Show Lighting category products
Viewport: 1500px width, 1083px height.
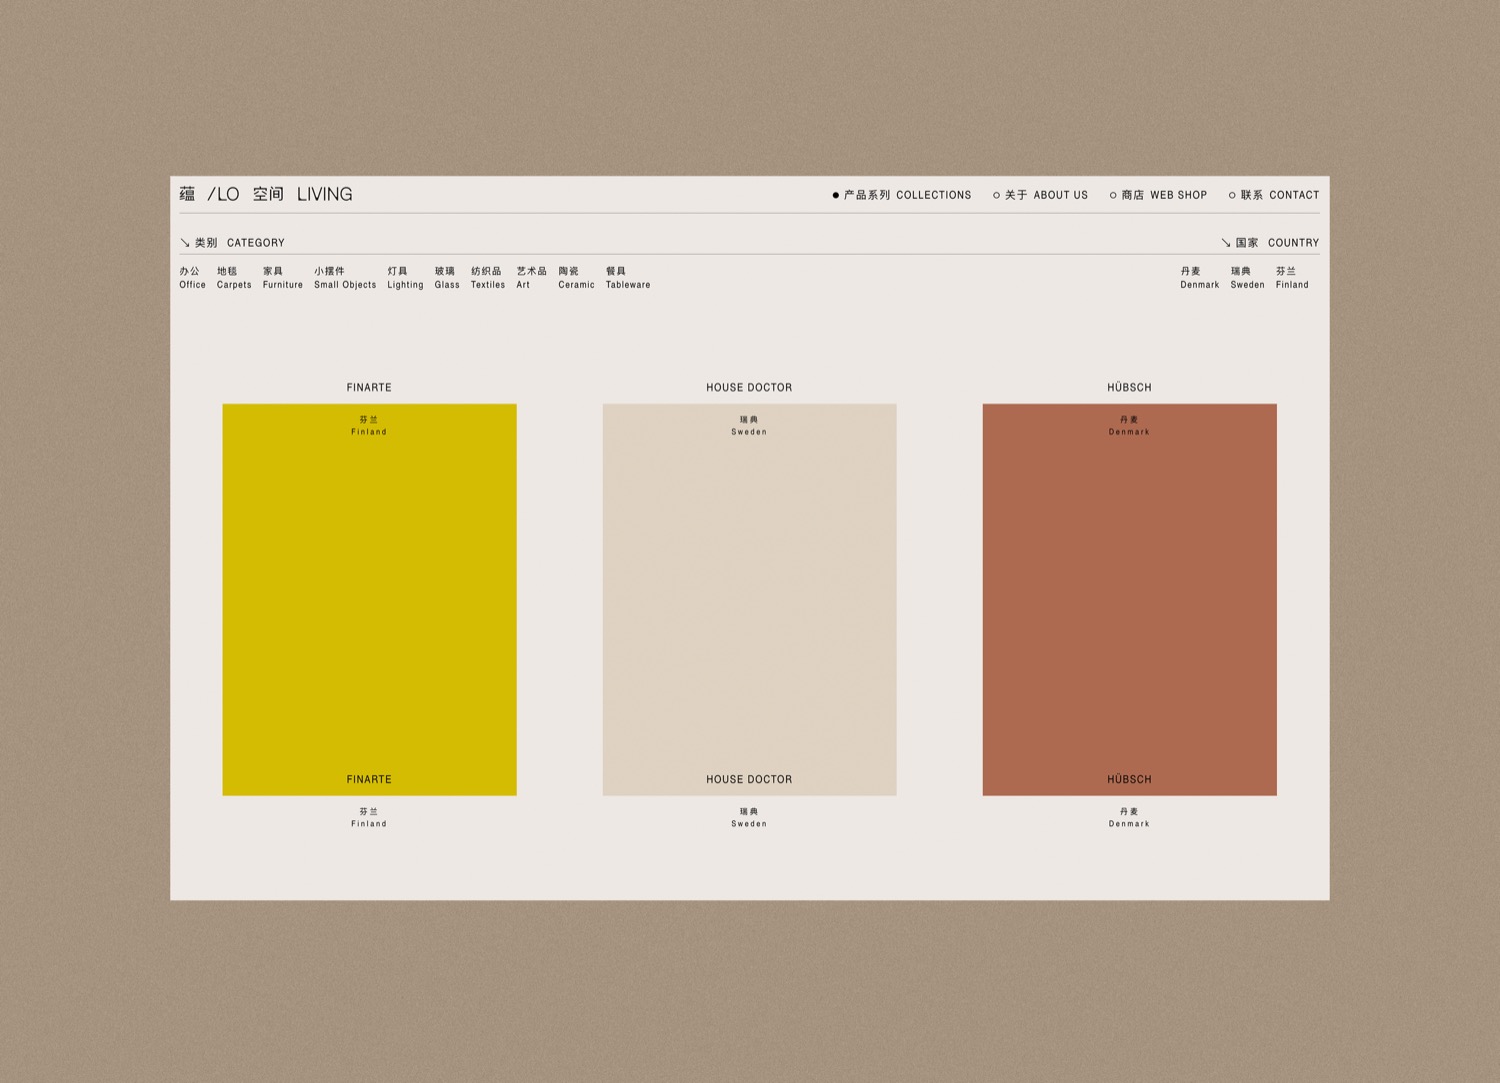click(x=405, y=278)
